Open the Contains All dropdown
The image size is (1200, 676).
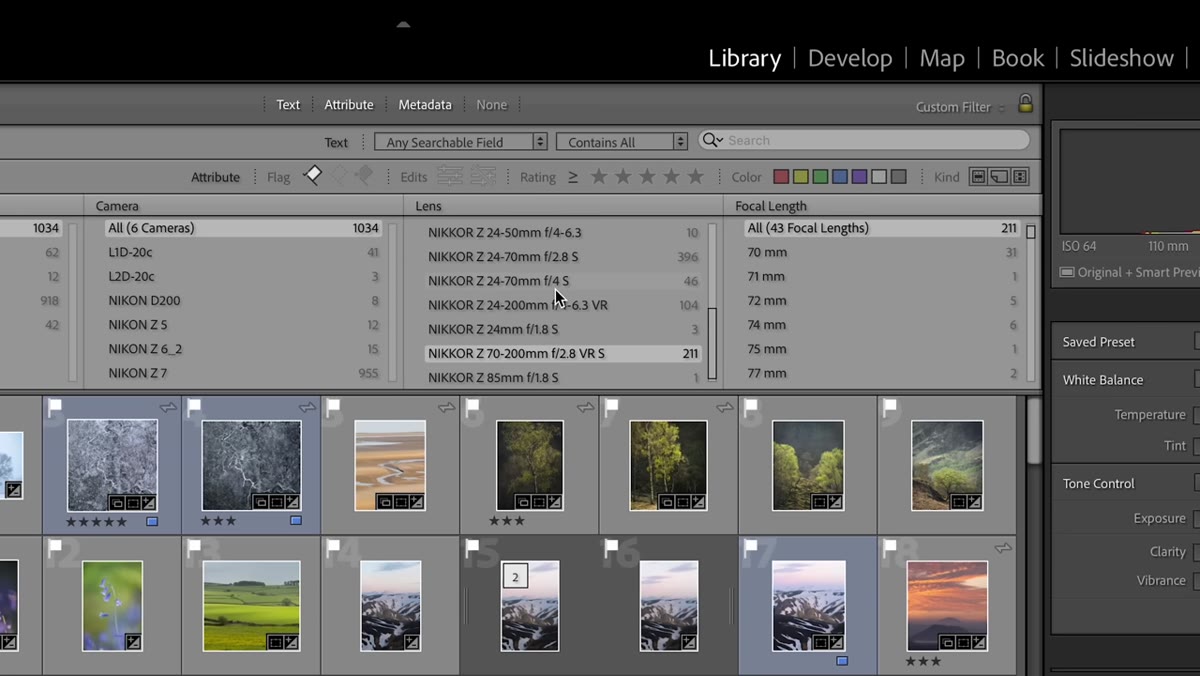pyautogui.click(x=622, y=142)
